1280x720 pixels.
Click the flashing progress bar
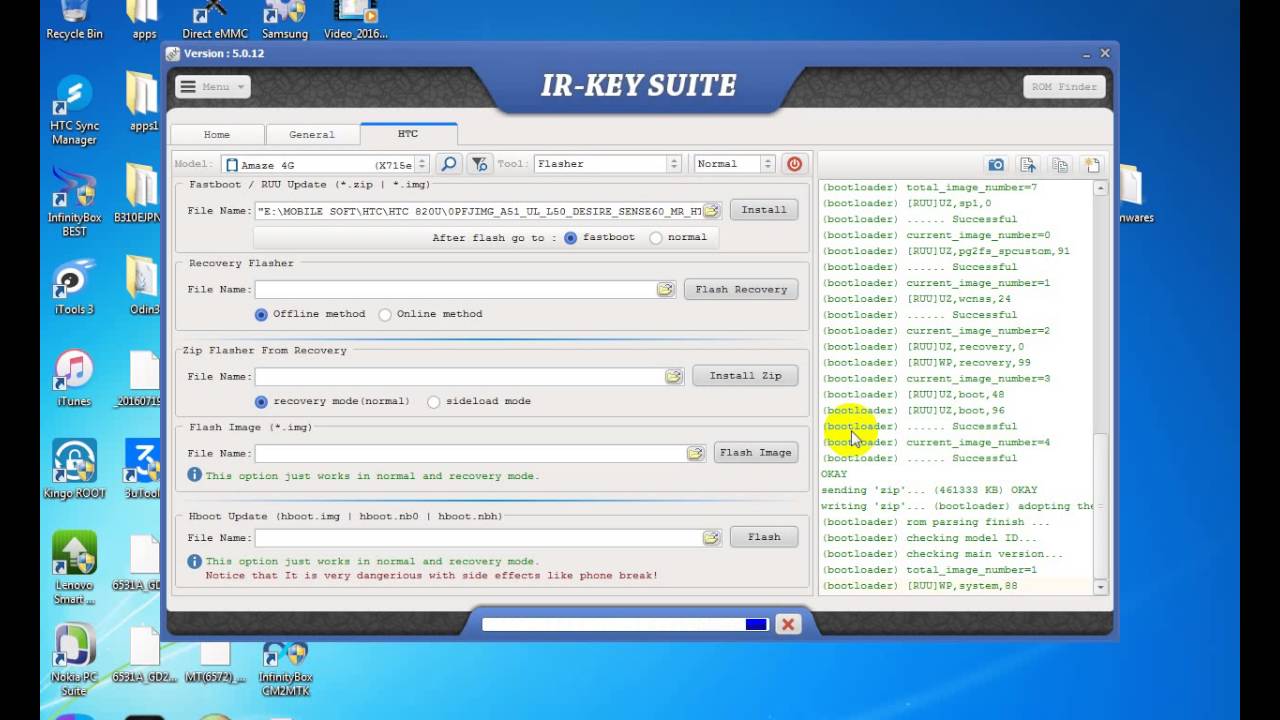coord(625,624)
